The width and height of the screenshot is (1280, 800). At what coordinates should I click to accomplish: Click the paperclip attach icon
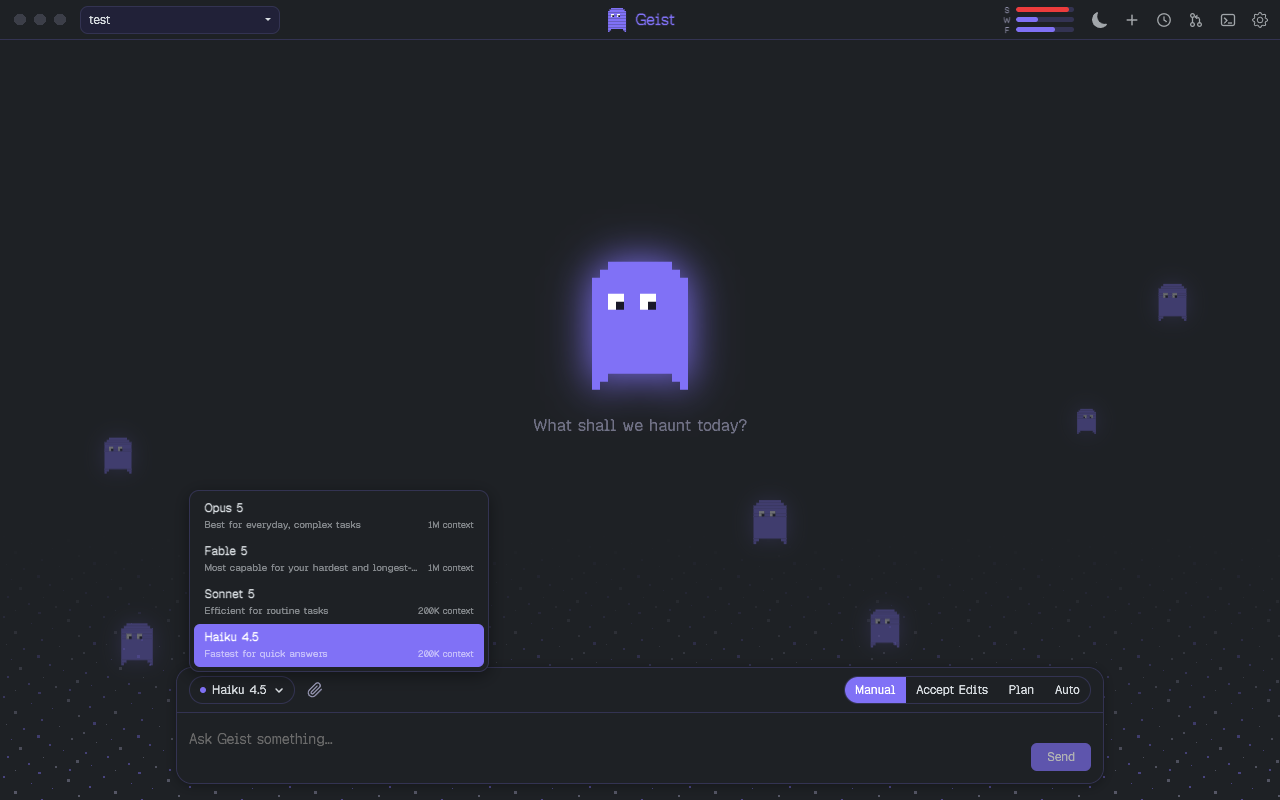tap(315, 690)
